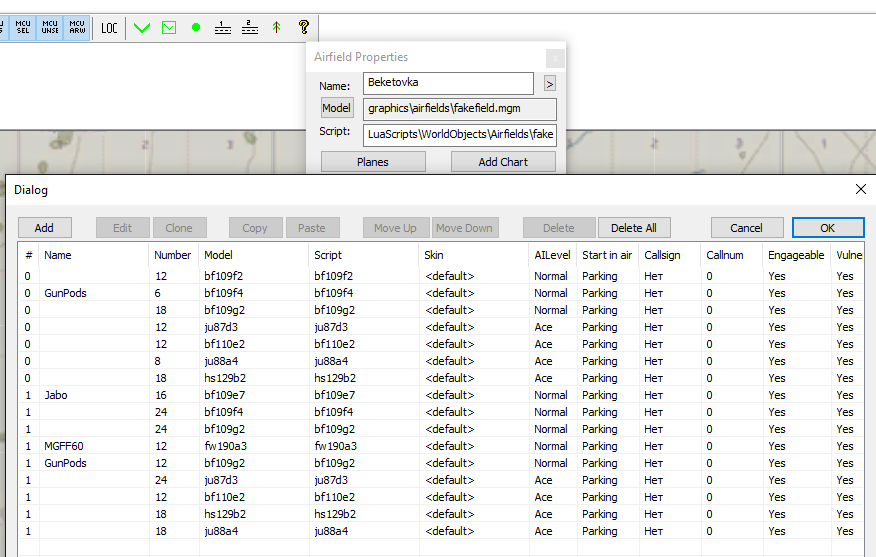Click the green boxed checkmark icon

[x=169, y=27]
